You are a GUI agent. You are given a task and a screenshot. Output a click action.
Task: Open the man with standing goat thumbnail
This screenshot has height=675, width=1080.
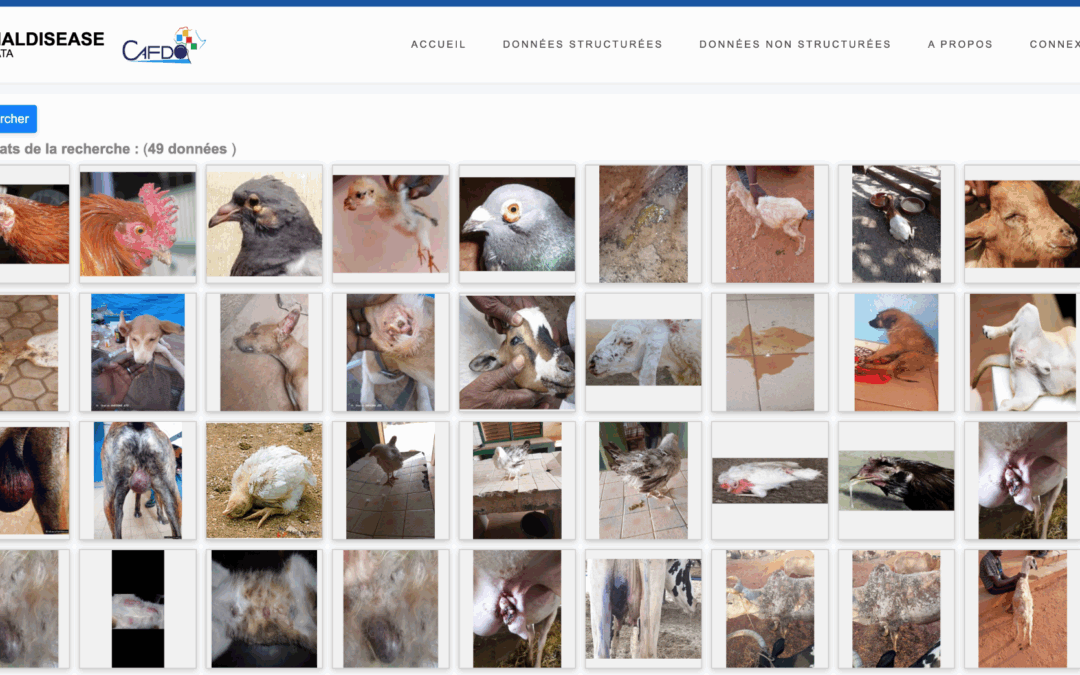point(1022,608)
